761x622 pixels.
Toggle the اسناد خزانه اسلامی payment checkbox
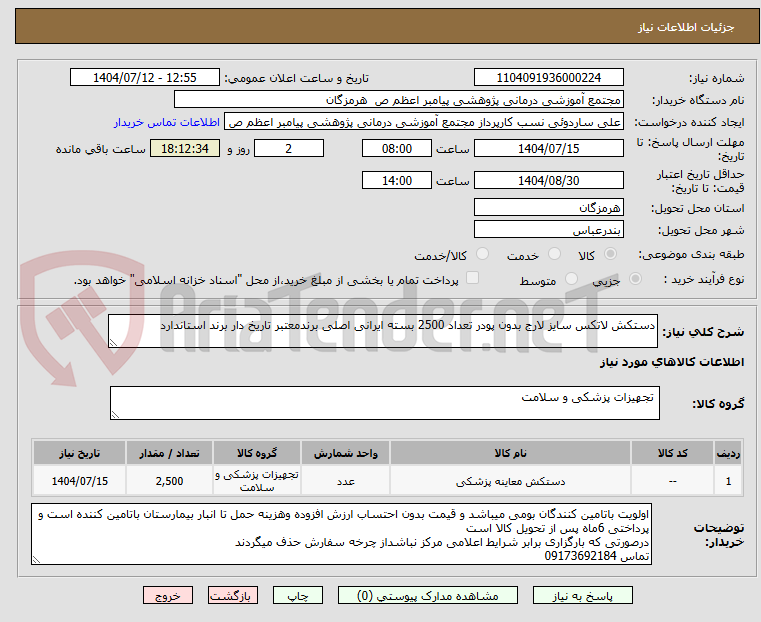[x=472, y=278]
